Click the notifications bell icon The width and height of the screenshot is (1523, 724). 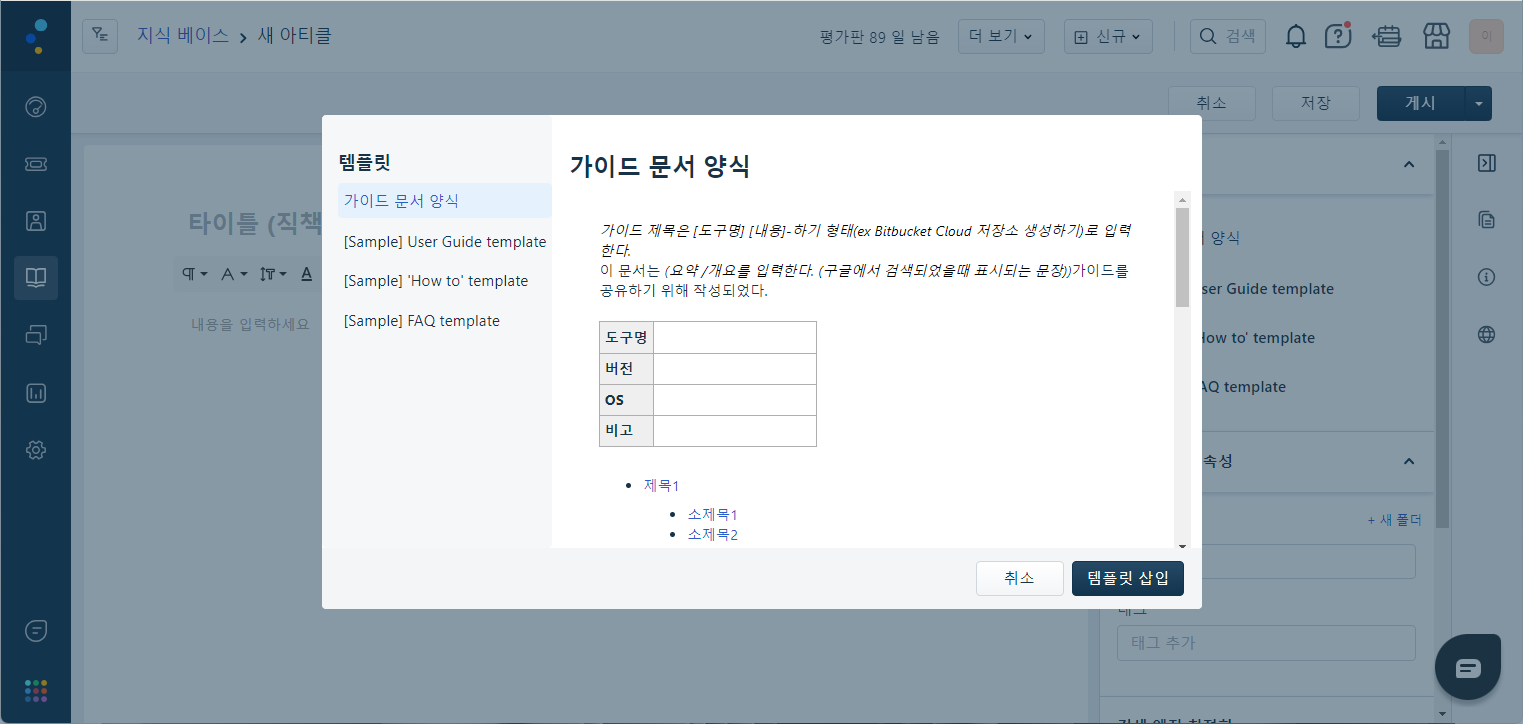coord(1295,37)
